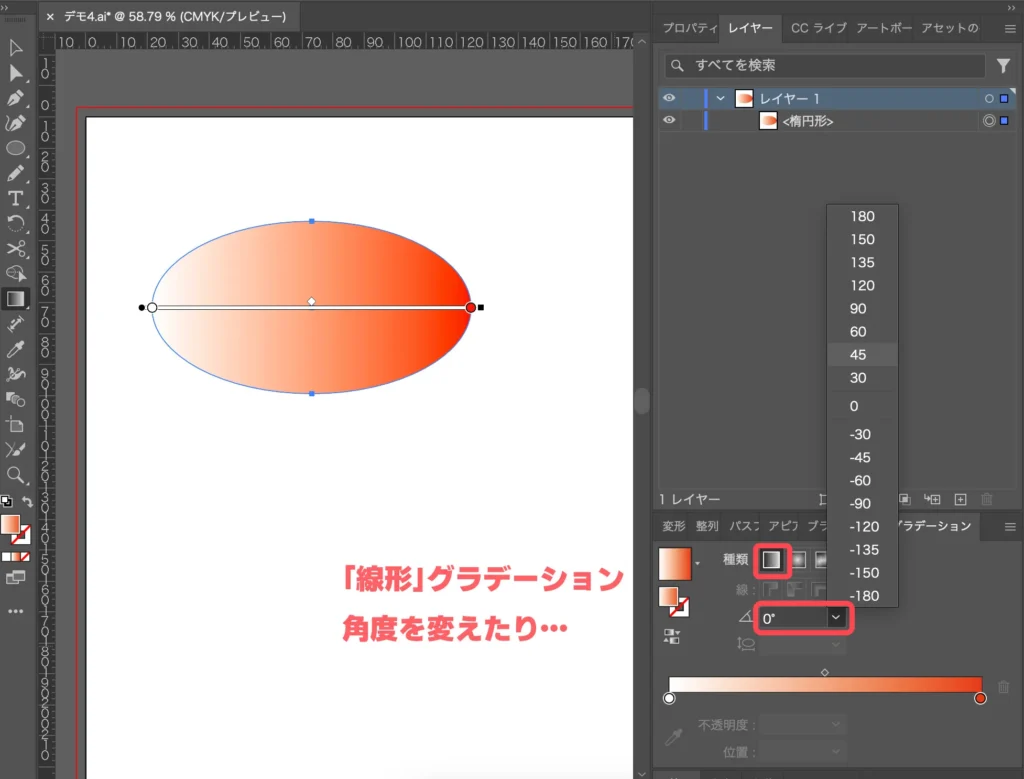
Task: Open the gradient angle dropdown
Action: [x=836, y=617]
